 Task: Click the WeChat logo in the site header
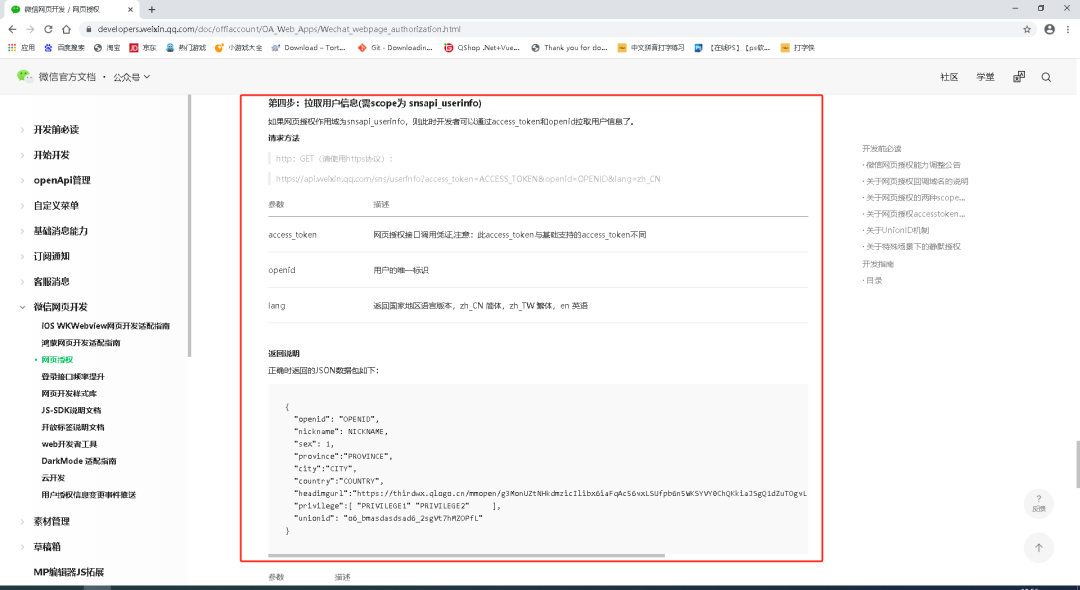tap(24, 76)
